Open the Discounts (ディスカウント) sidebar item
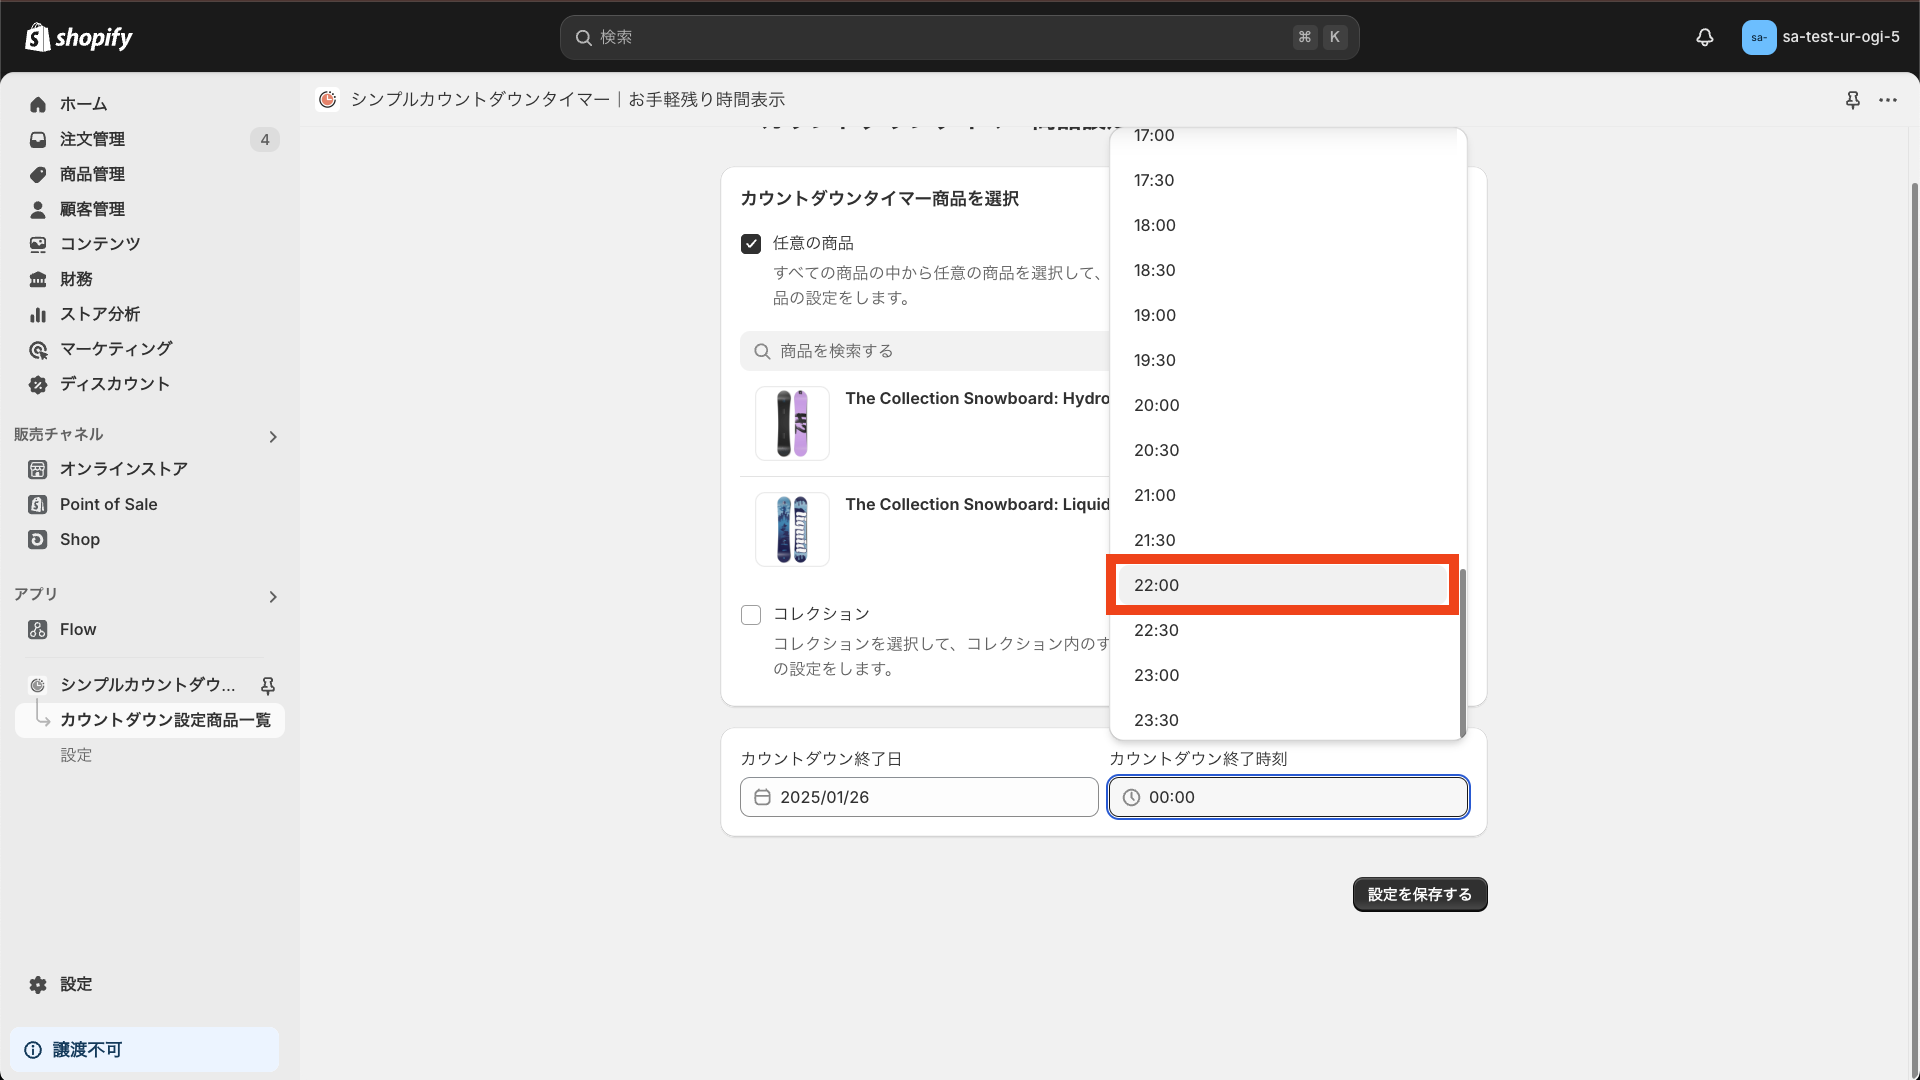The image size is (1920, 1080). pos(114,384)
